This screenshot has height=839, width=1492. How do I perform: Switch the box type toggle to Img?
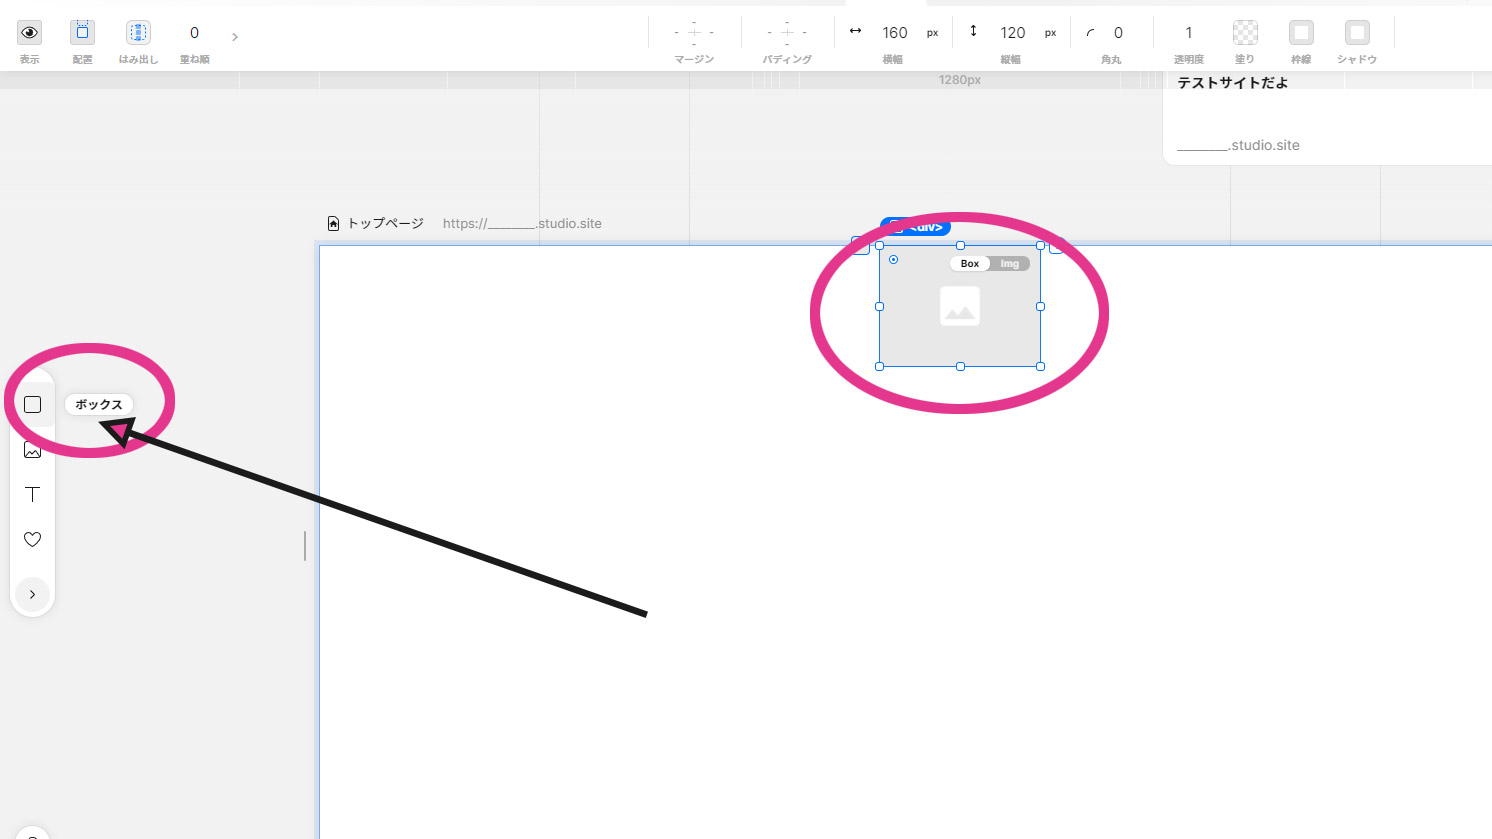[x=1010, y=264]
